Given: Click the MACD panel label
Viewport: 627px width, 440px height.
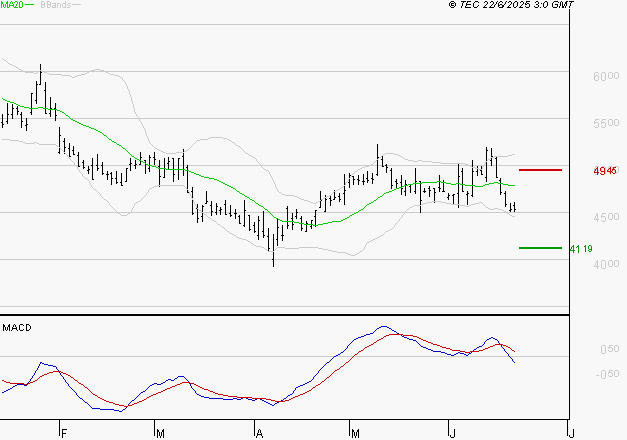Looking at the screenshot, I should (x=17, y=327).
